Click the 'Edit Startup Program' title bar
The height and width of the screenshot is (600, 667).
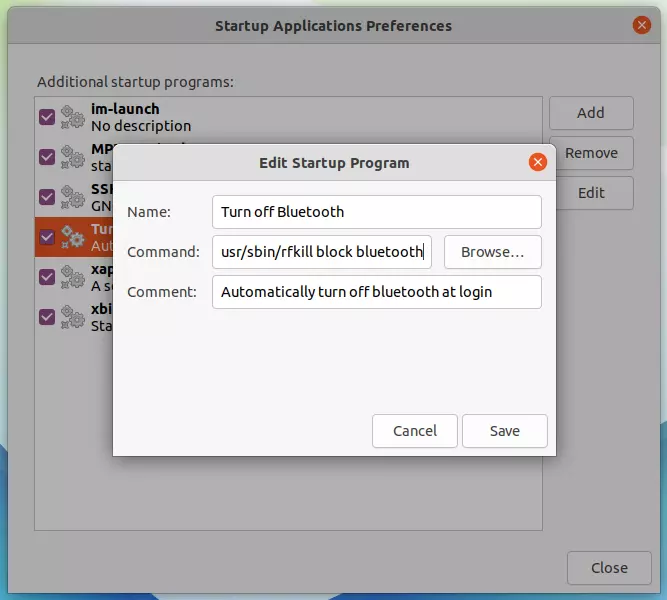click(334, 163)
